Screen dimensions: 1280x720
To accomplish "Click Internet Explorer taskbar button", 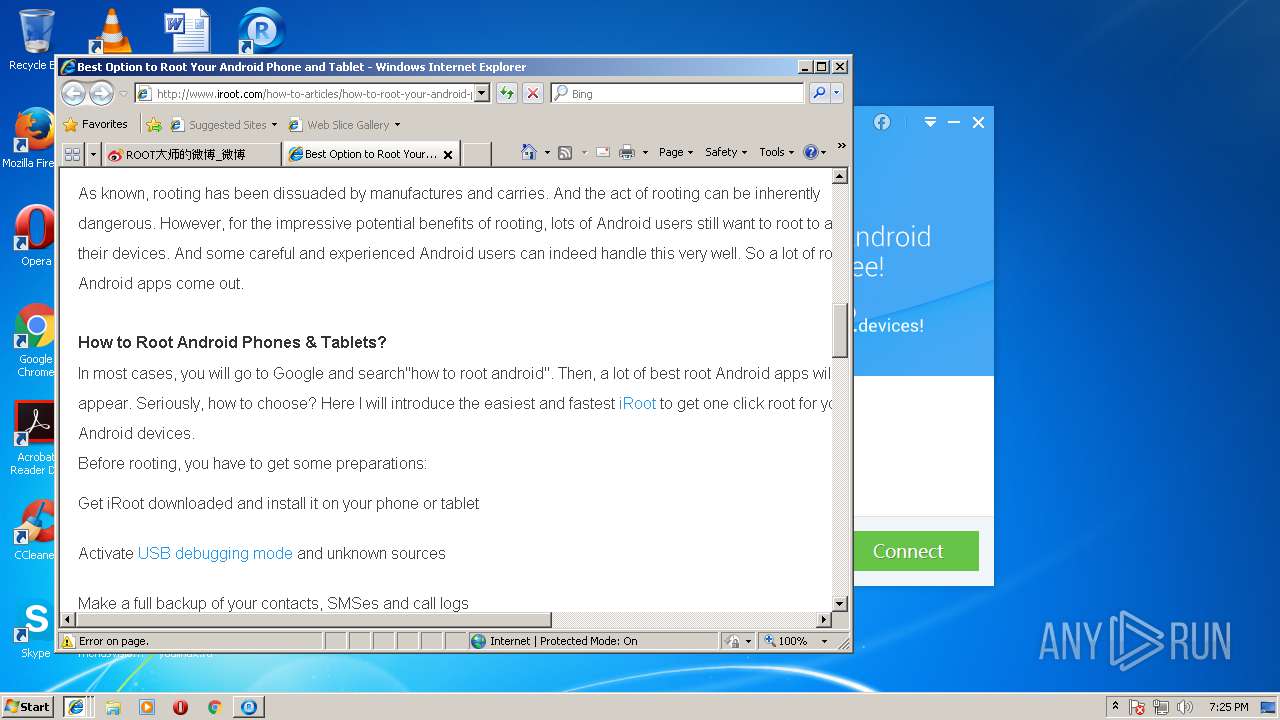I will tap(76, 706).
